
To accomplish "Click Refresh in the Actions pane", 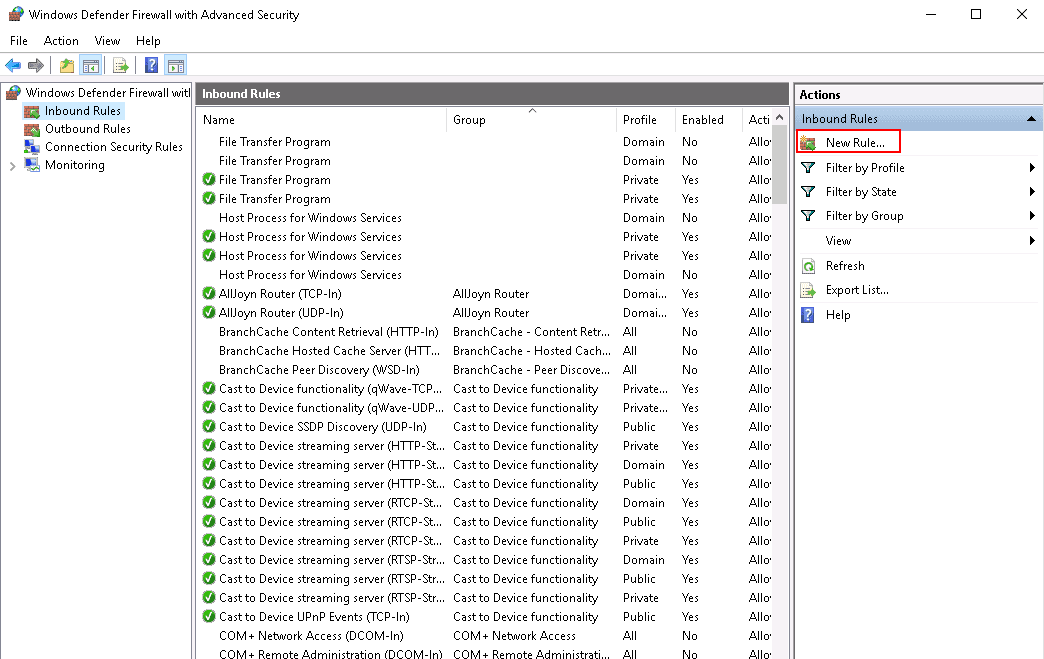I will 845,266.
